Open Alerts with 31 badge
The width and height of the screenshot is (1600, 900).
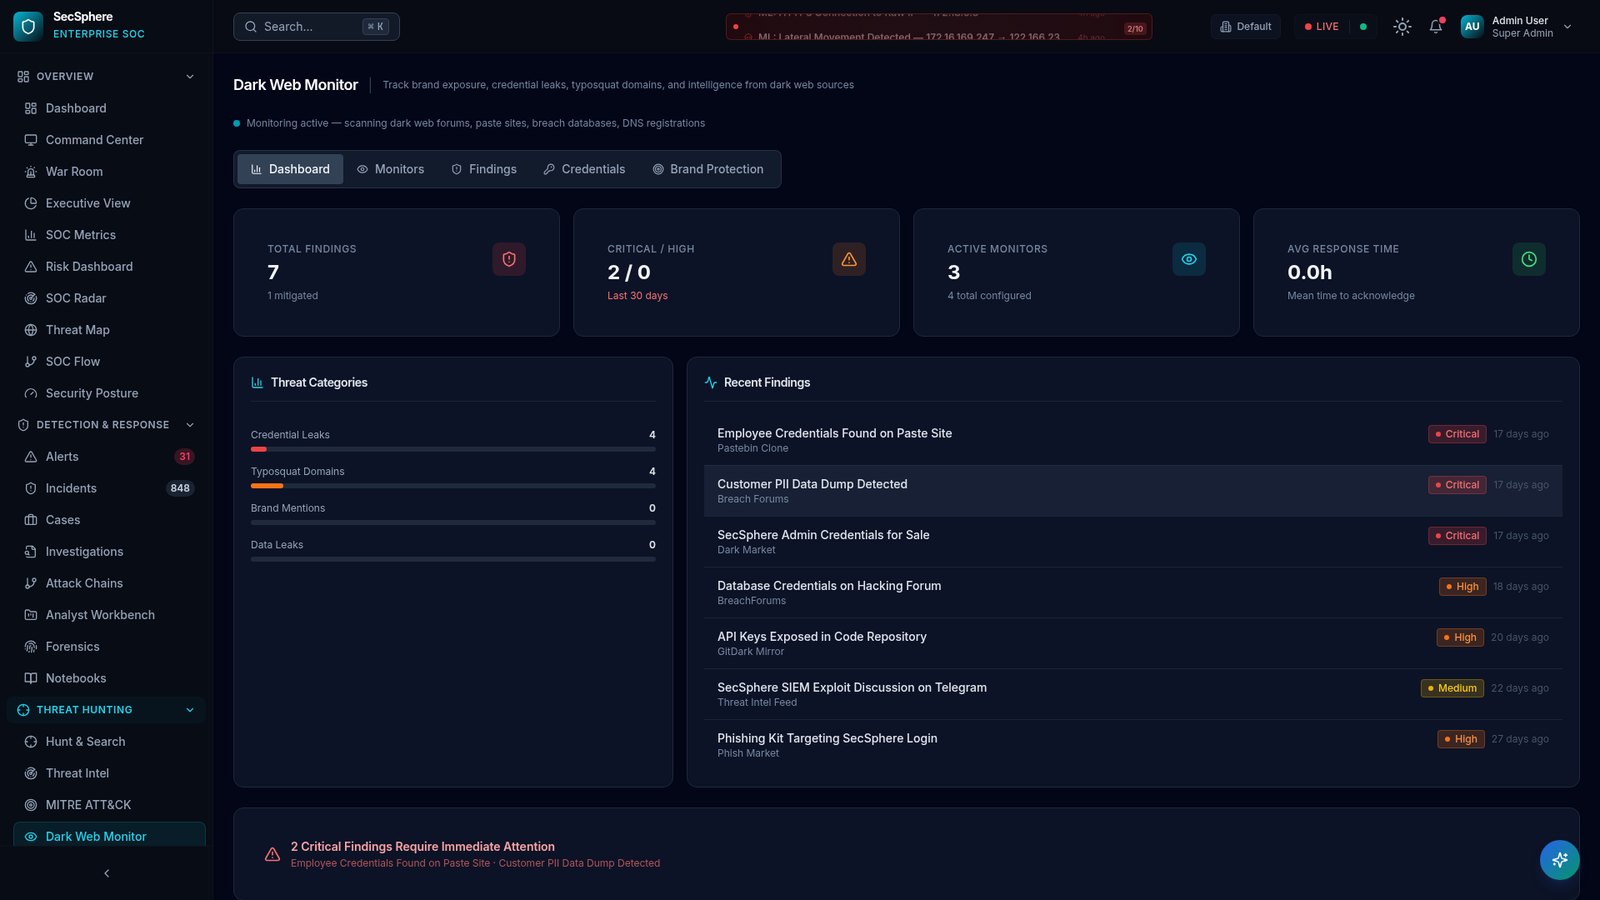click(x=109, y=457)
